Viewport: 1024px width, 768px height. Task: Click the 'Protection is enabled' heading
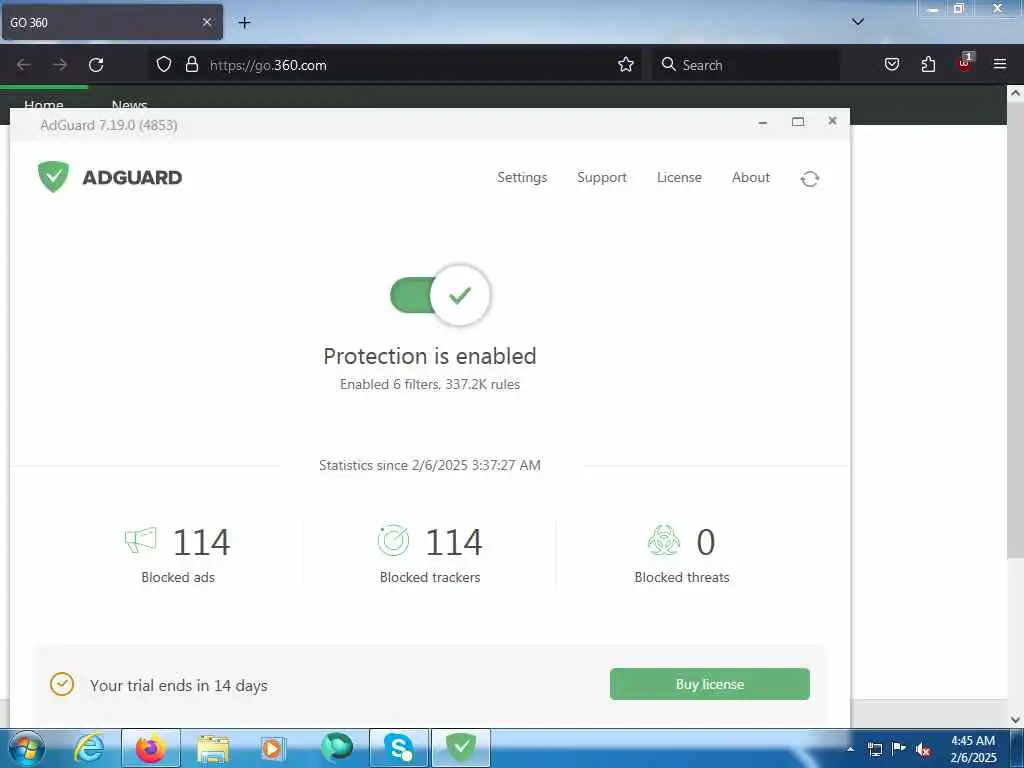[x=430, y=356]
